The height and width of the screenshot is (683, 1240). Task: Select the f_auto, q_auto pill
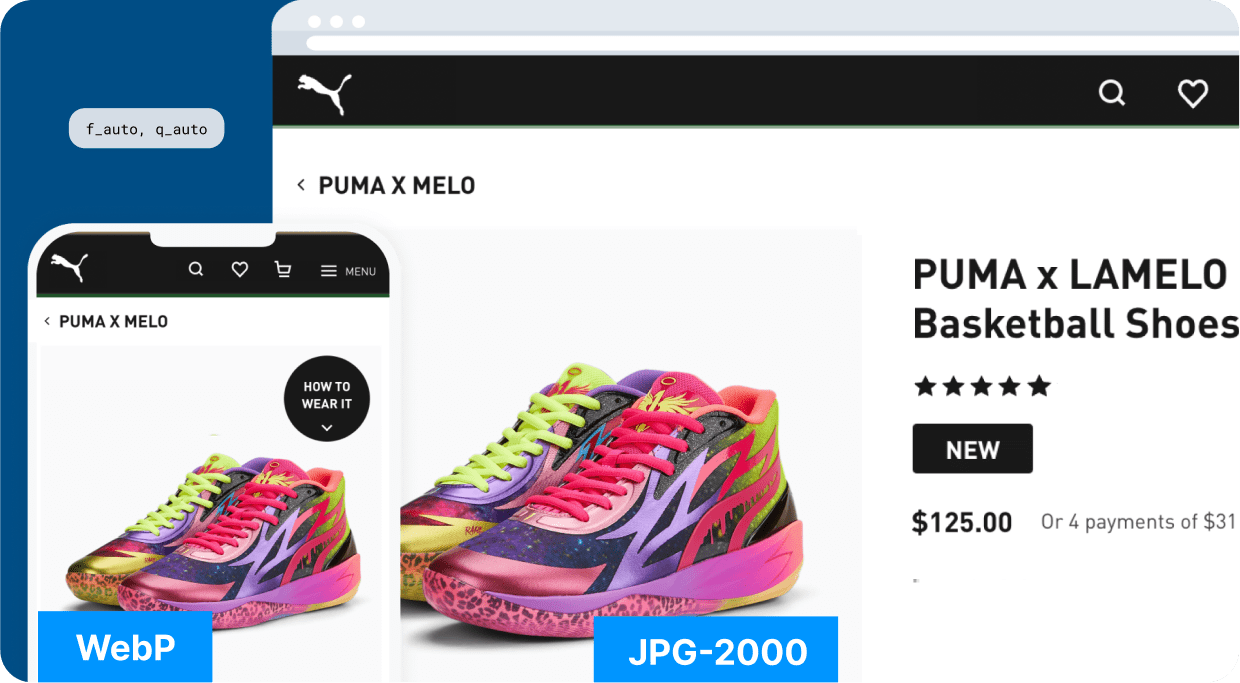coord(146,129)
